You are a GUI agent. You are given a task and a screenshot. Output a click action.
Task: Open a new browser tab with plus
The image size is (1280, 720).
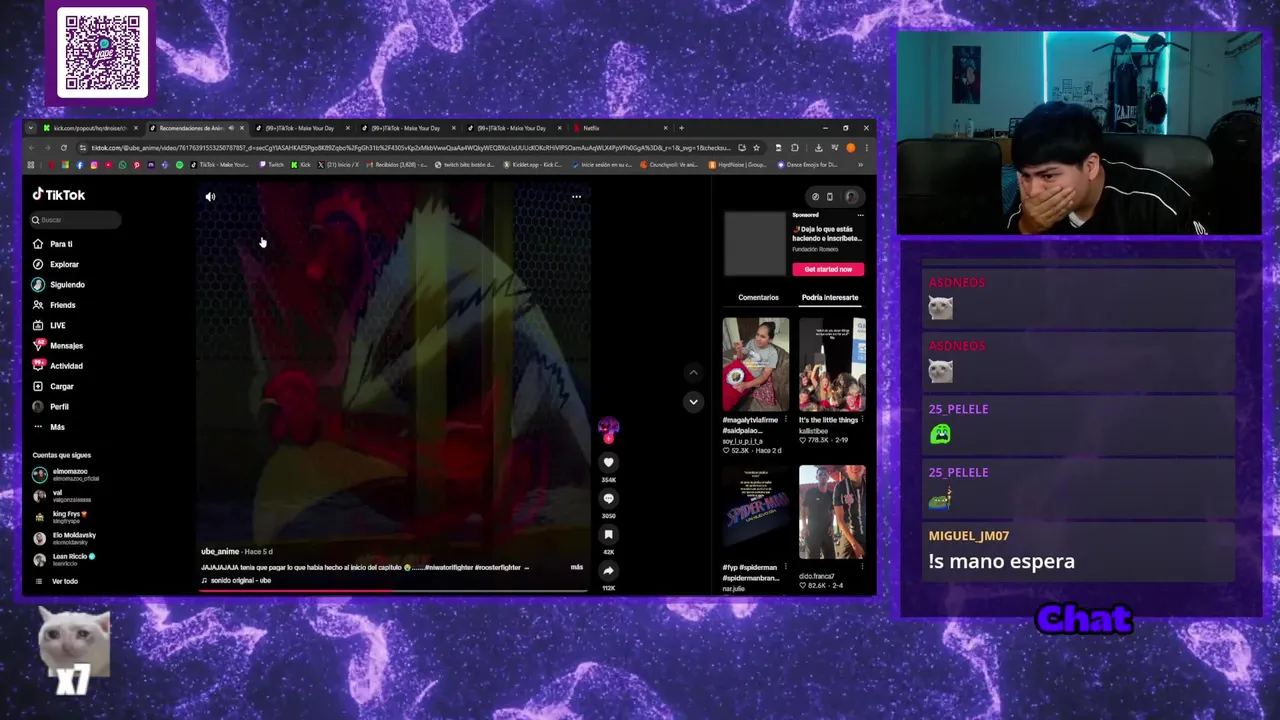[682, 128]
